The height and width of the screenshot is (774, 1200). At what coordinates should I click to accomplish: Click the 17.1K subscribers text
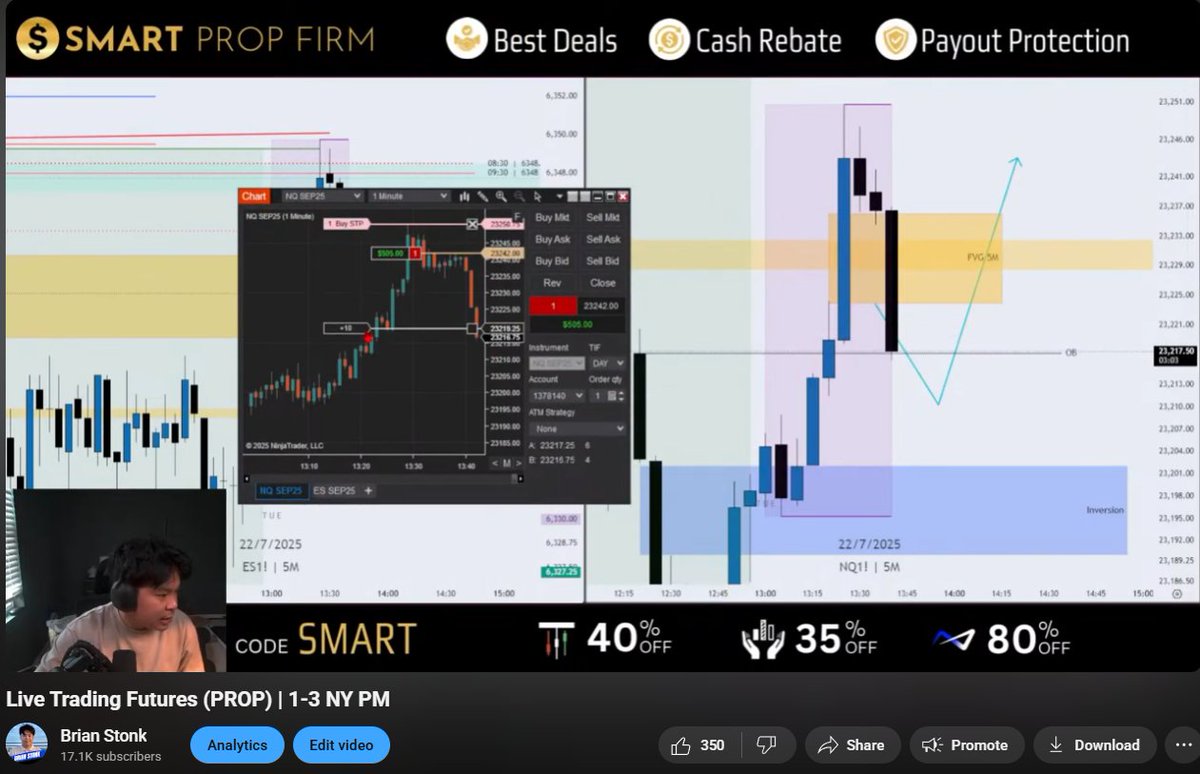pyautogui.click(x=111, y=756)
